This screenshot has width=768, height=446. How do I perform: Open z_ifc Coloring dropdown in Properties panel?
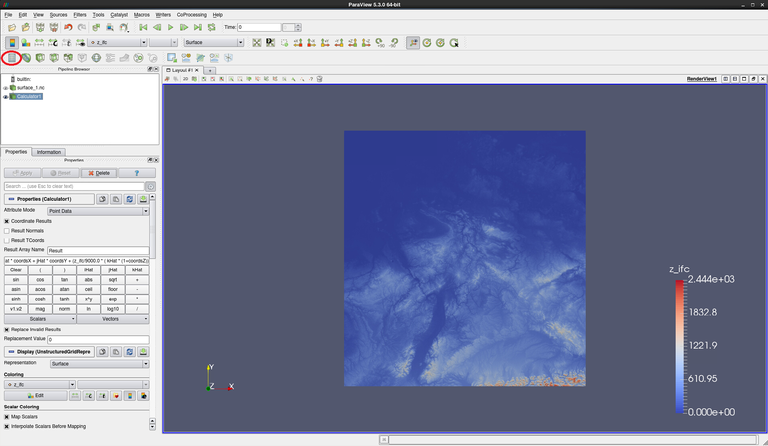click(40, 384)
